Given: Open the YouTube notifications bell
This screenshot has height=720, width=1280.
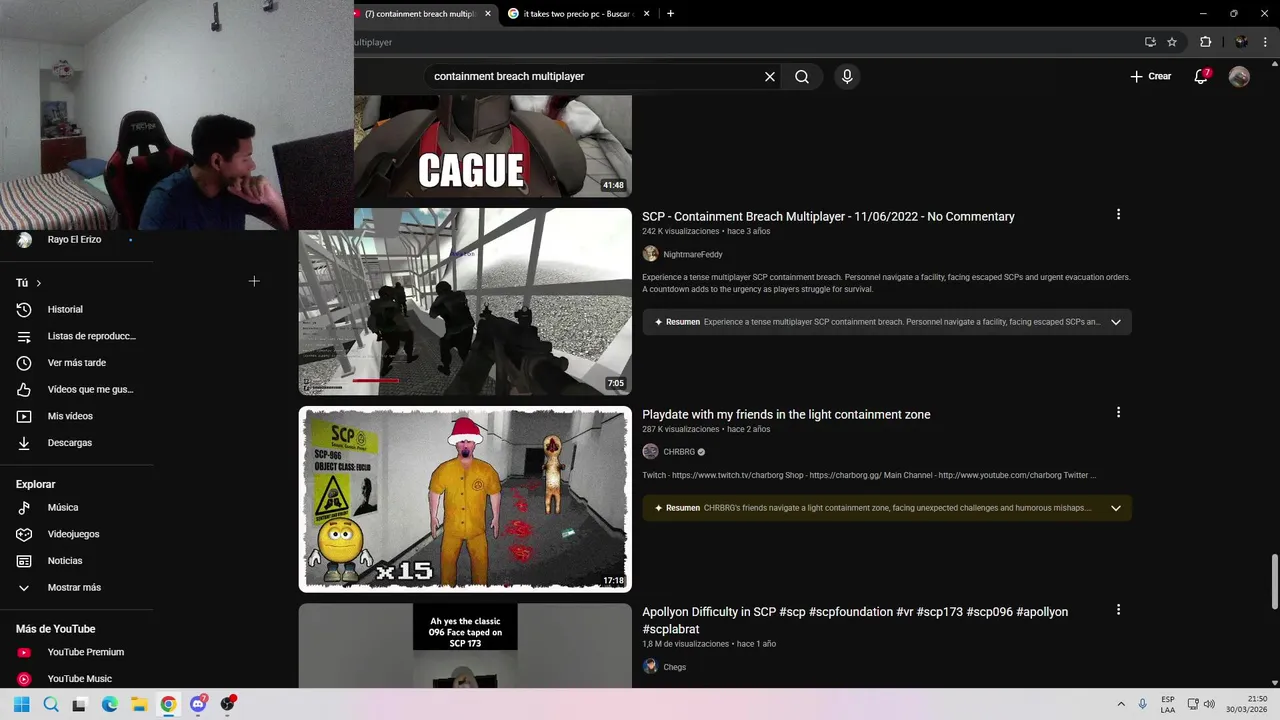Looking at the screenshot, I should pos(1202,76).
